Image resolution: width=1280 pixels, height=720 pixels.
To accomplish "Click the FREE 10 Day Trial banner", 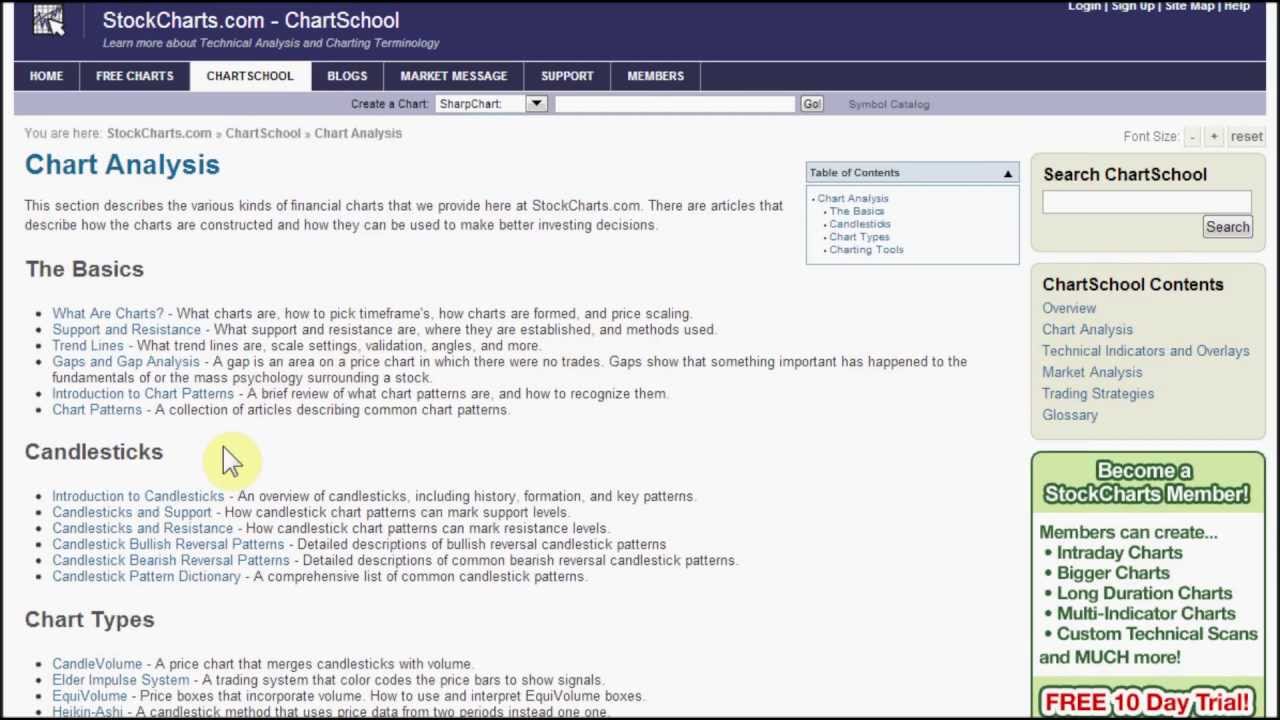I will pos(1148,701).
